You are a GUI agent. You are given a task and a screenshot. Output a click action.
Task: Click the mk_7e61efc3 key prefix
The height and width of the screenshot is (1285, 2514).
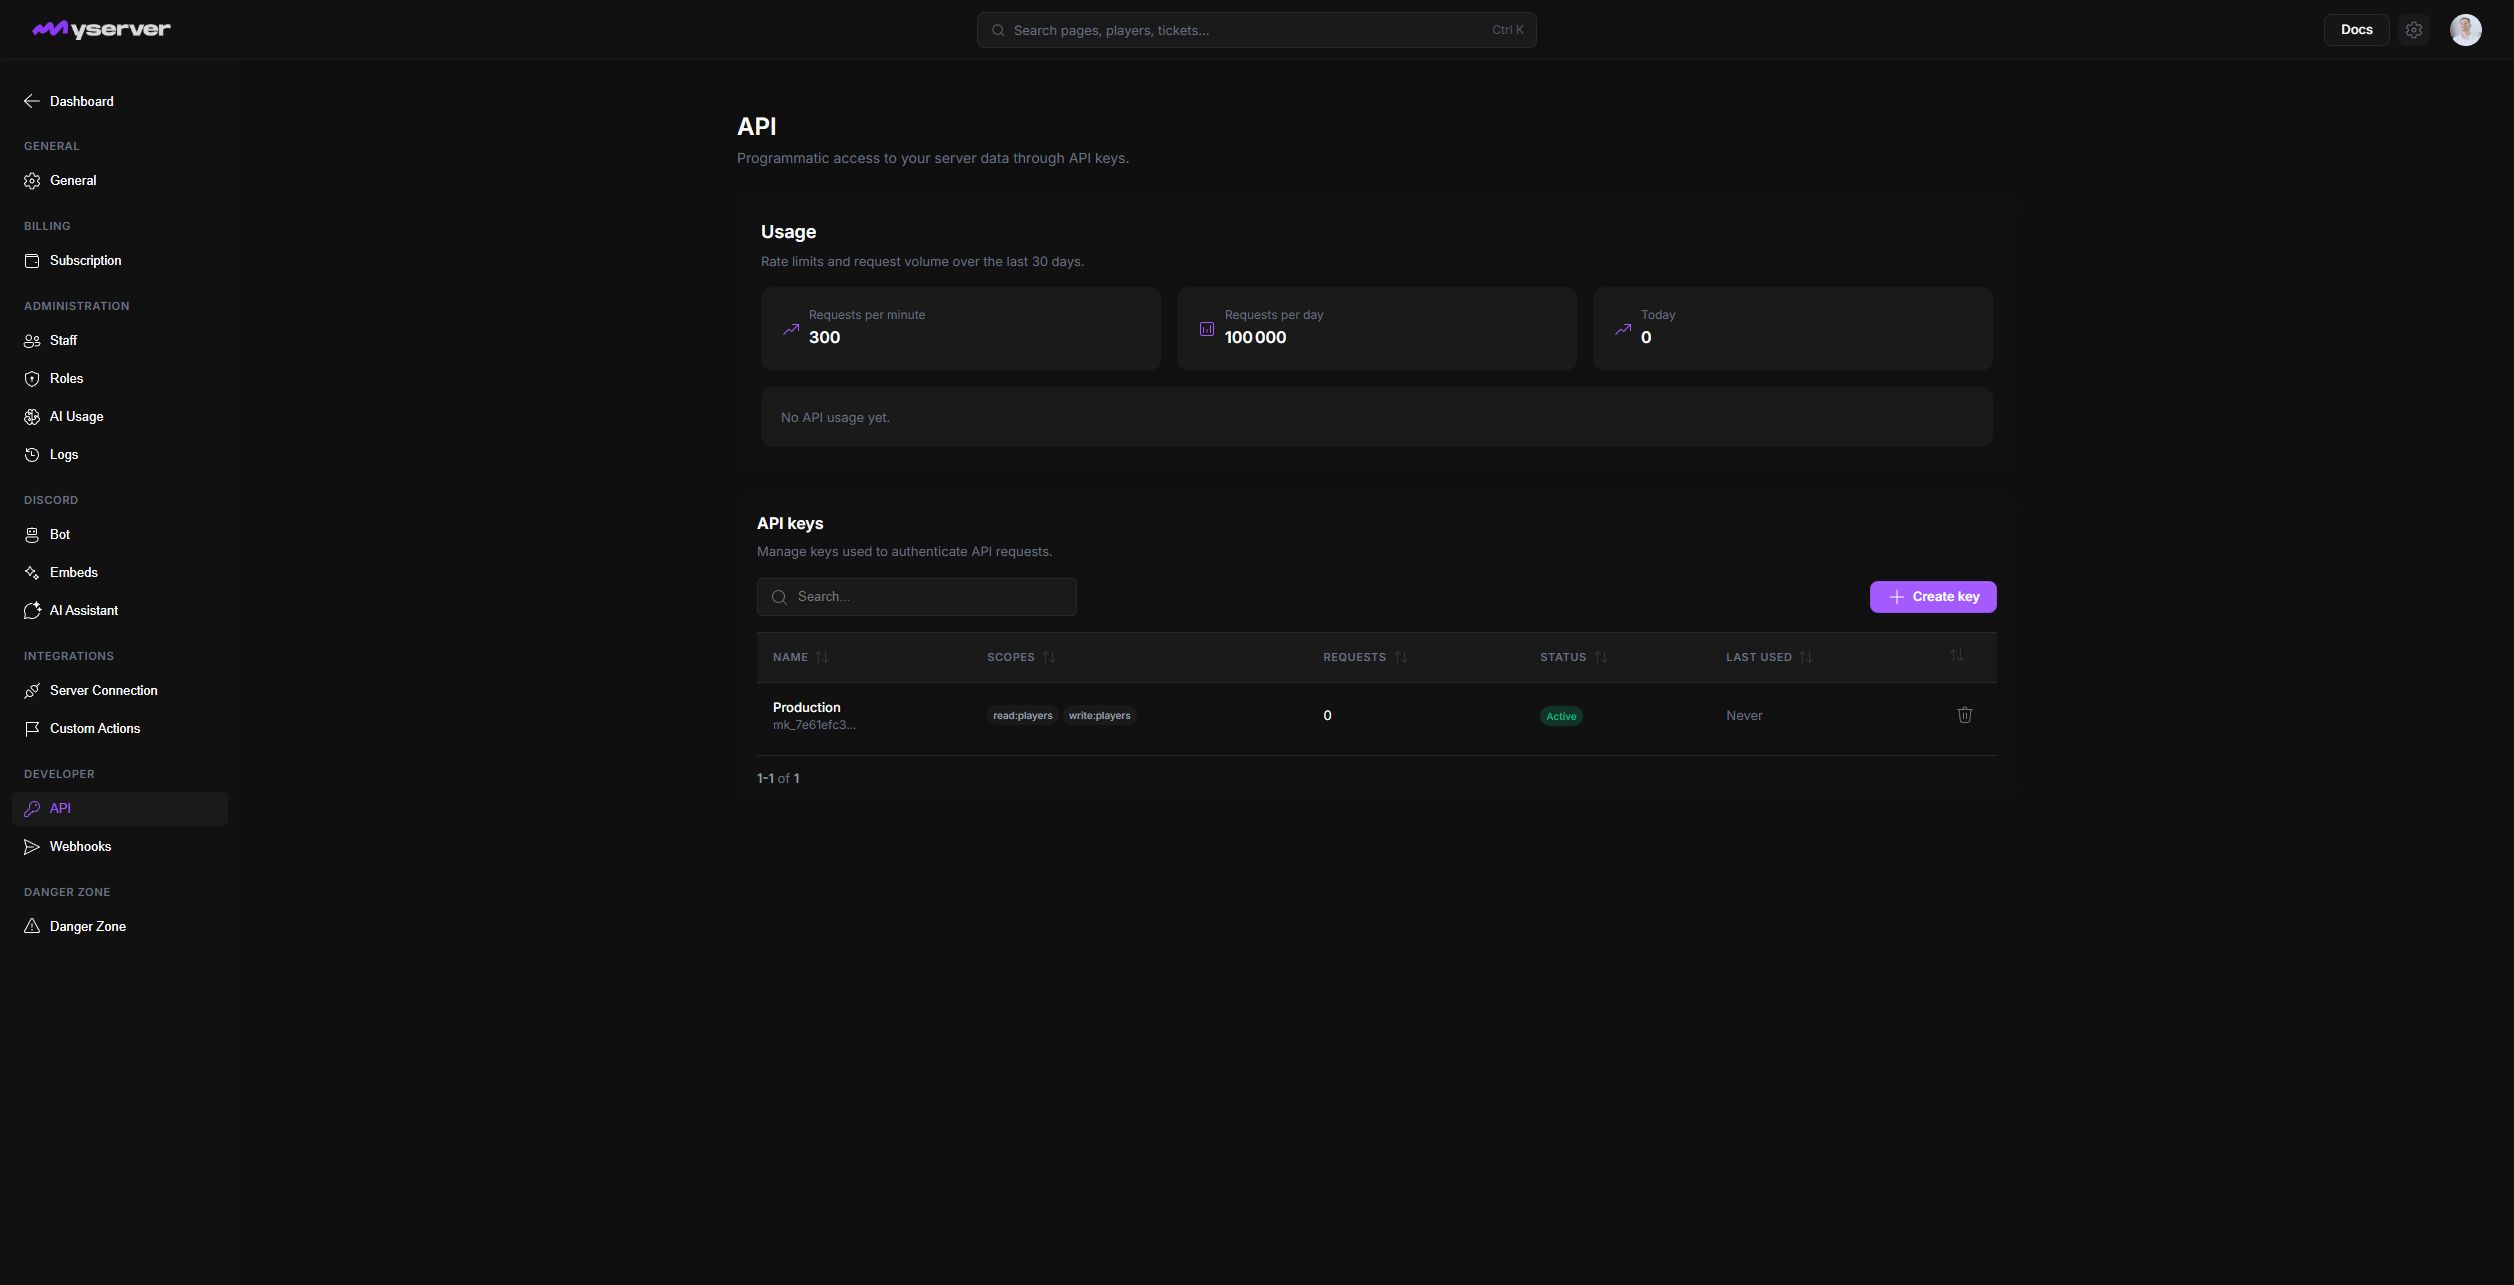click(x=814, y=725)
